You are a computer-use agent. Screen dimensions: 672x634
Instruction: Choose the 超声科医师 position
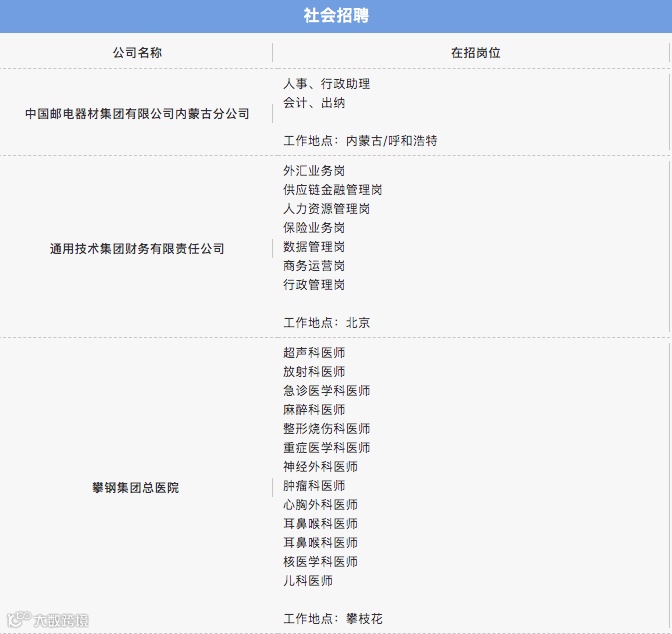tap(314, 352)
